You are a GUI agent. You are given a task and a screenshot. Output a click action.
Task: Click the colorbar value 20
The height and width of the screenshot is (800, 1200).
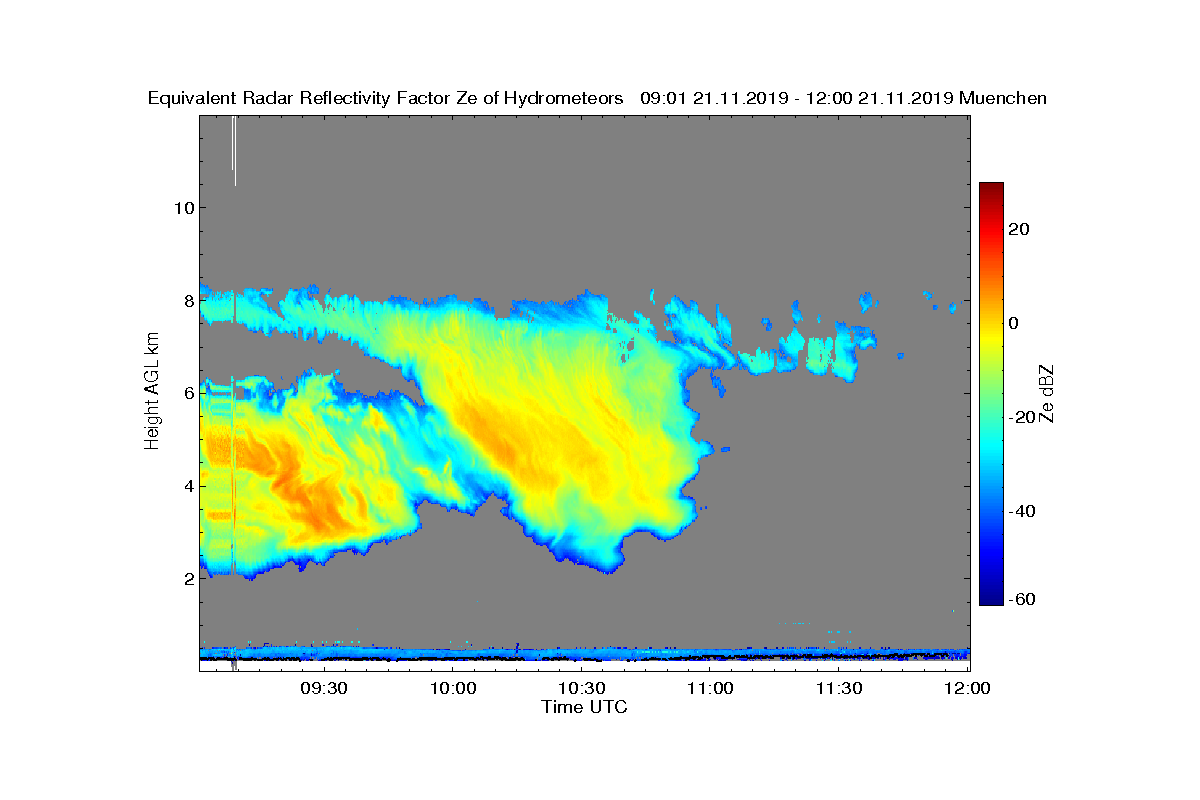(1019, 229)
